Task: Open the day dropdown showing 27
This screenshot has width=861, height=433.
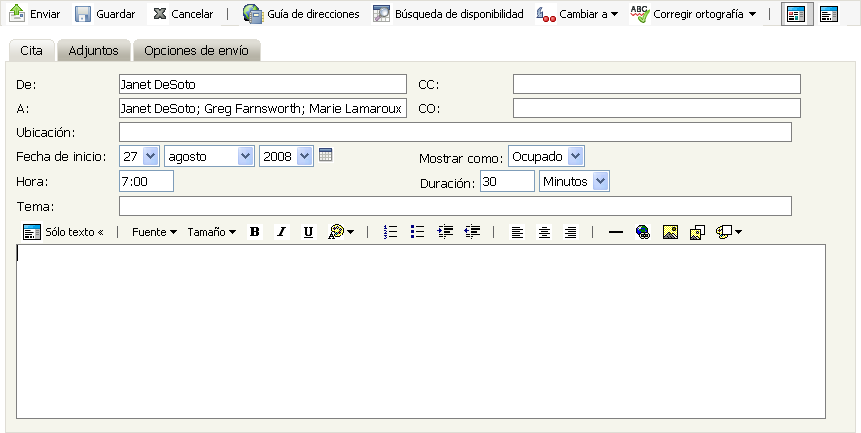Action: point(139,156)
